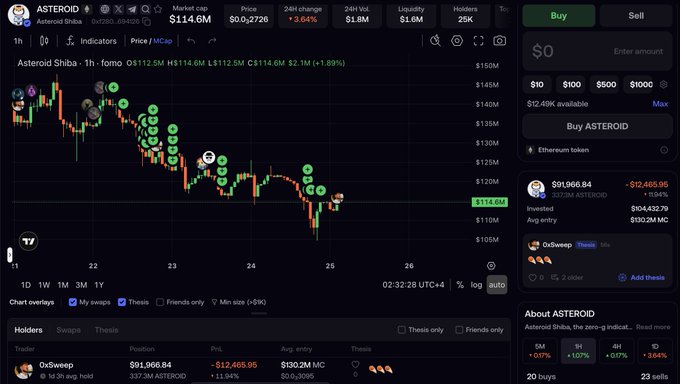This screenshot has height=384, width=680.
Task: Open Indicators fx menu
Action: tap(92, 41)
